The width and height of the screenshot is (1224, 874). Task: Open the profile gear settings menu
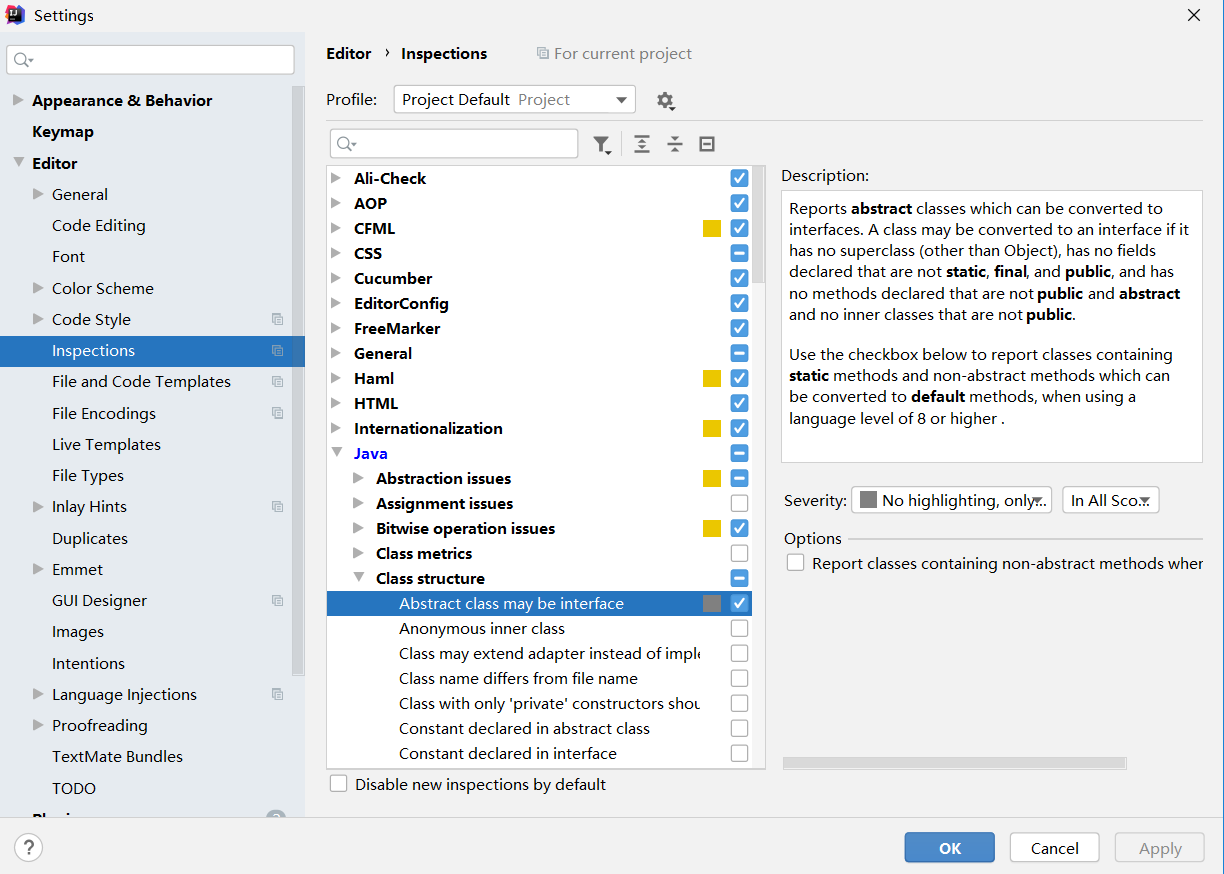665,100
